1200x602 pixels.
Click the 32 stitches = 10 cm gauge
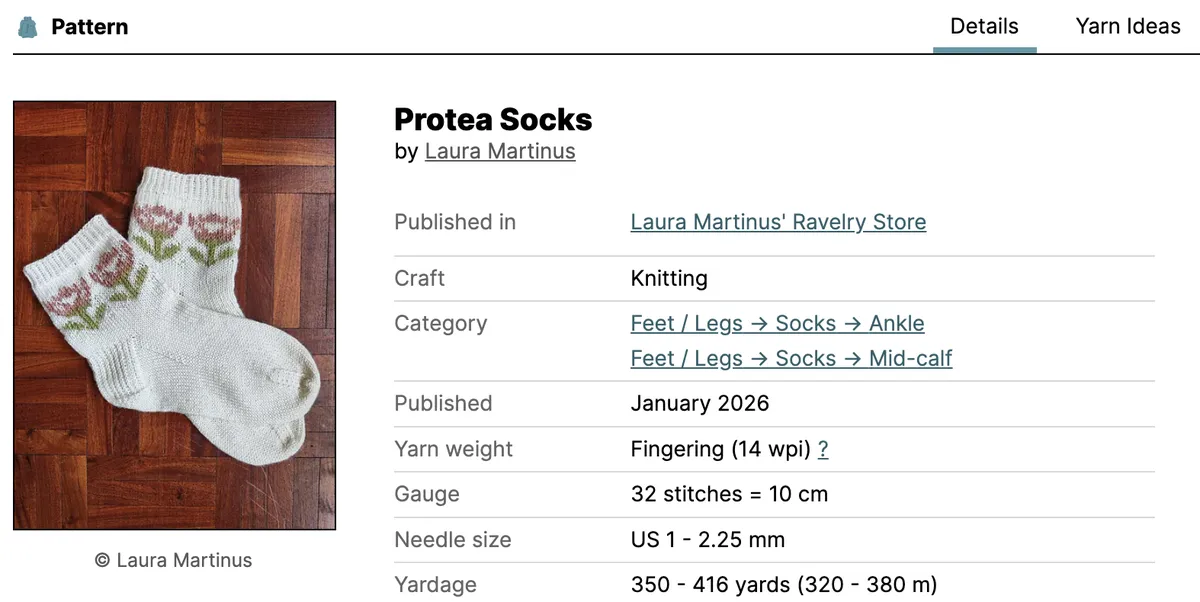(x=729, y=494)
